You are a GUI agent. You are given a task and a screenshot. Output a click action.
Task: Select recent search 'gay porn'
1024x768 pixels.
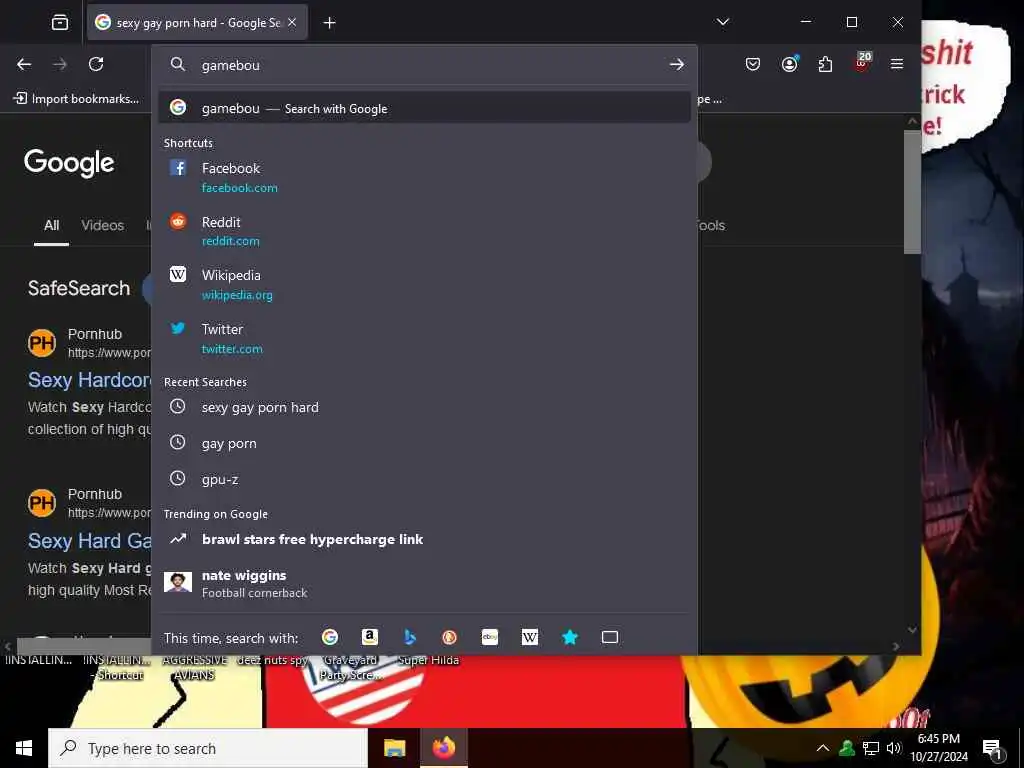pyautogui.click(x=424, y=443)
